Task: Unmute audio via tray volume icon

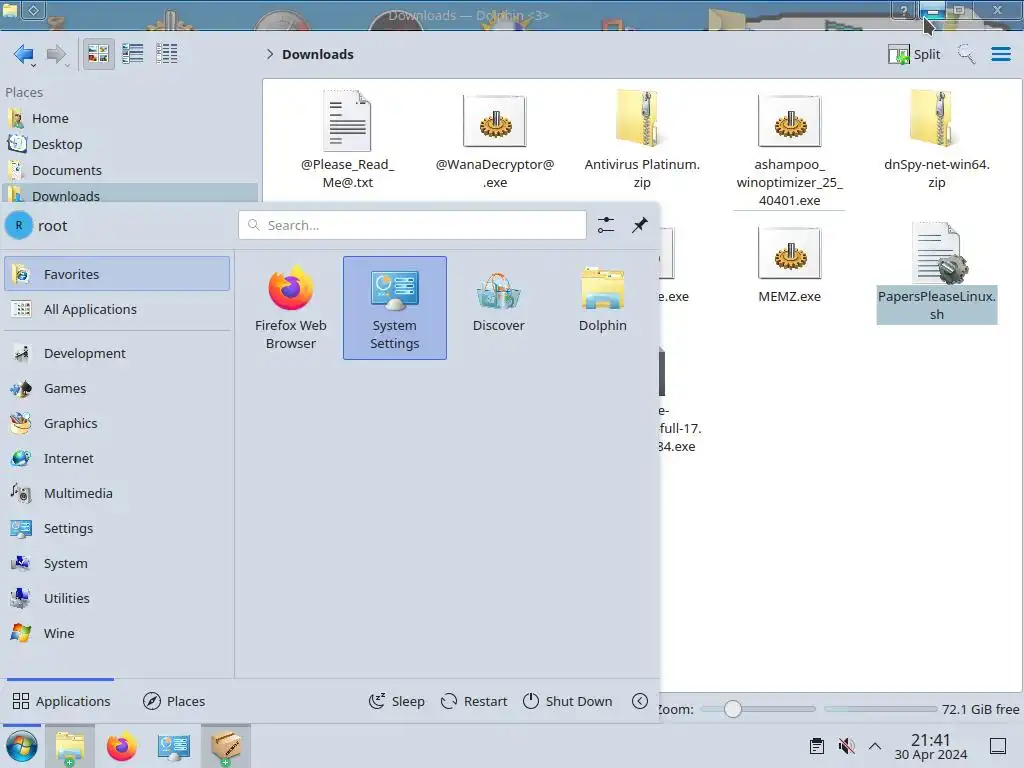Action: pyautogui.click(x=846, y=746)
